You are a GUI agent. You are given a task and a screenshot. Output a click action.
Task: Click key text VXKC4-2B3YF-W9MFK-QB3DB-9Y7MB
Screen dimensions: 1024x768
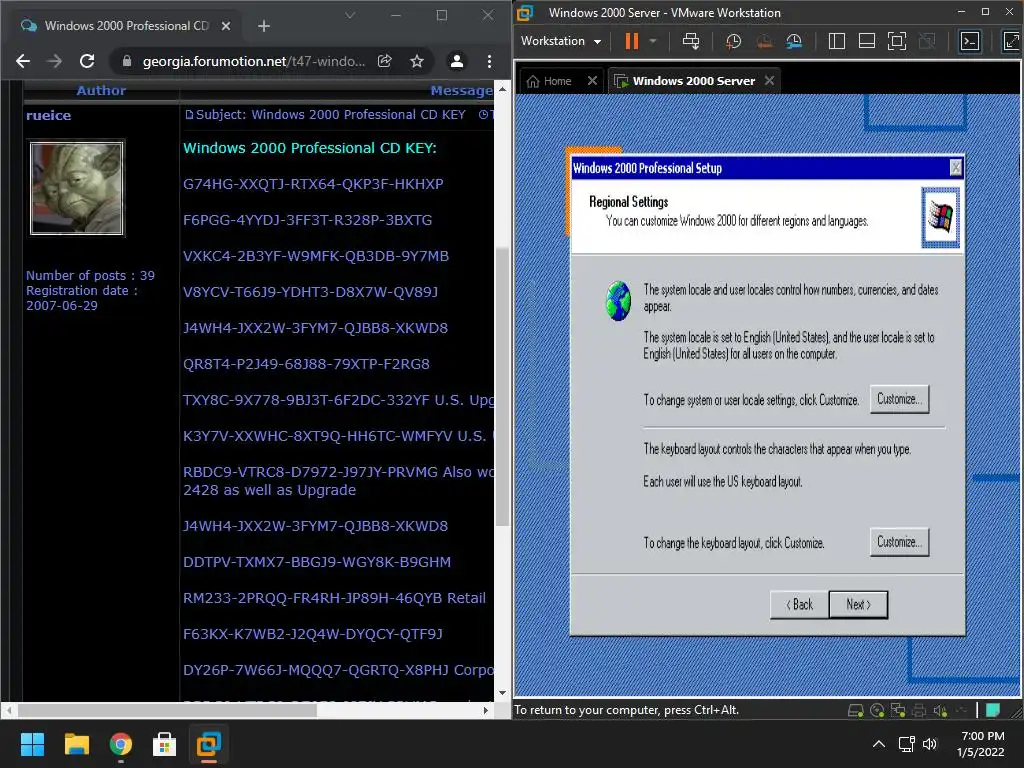click(x=316, y=256)
